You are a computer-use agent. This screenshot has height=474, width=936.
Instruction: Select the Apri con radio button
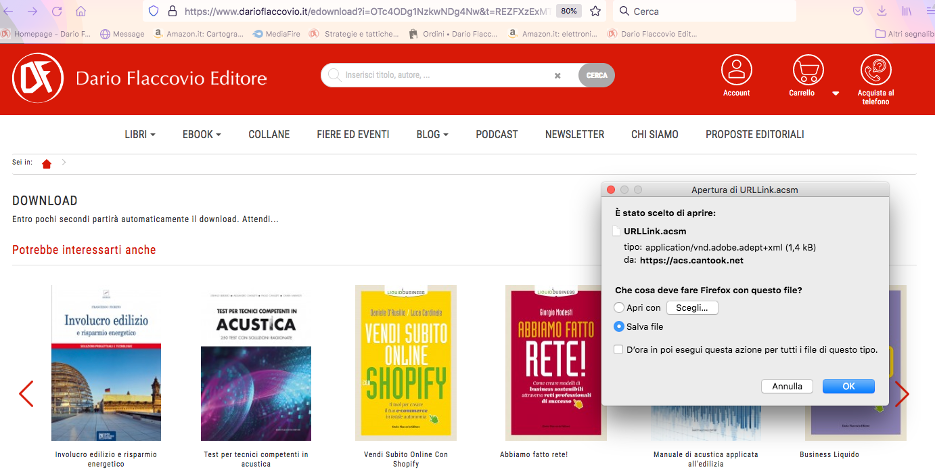pyautogui.click(x=619, y=308)
